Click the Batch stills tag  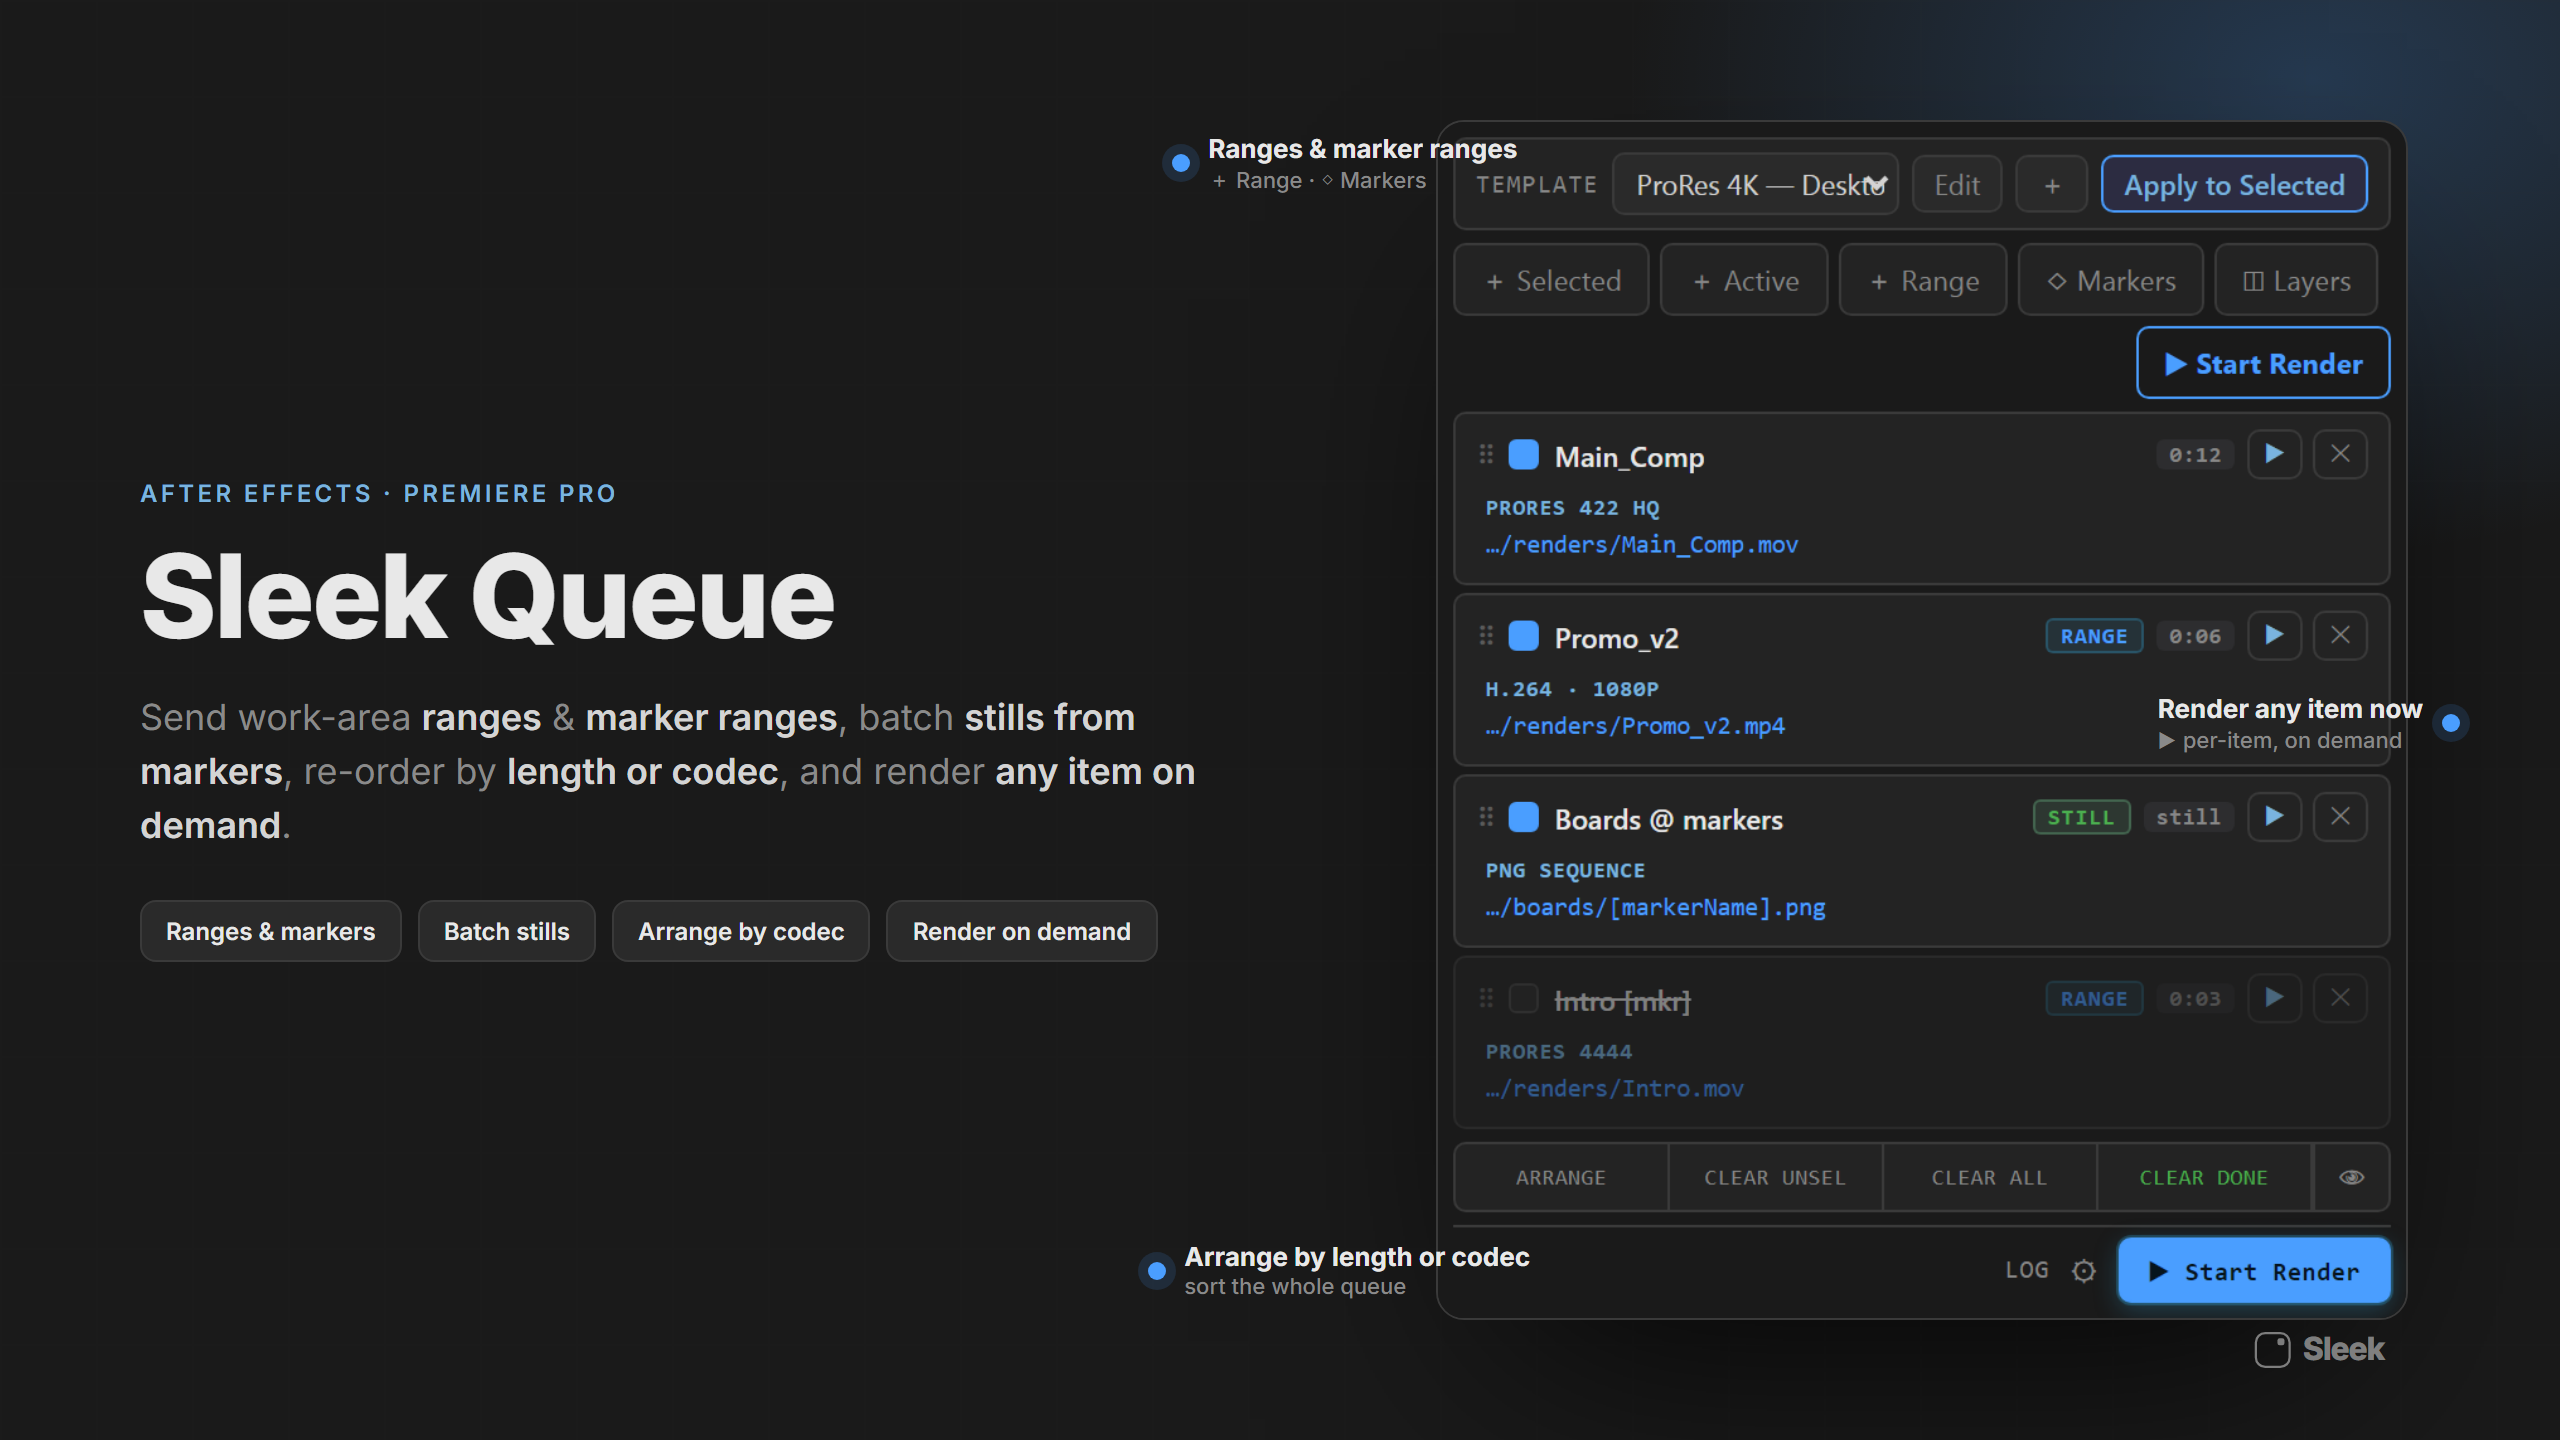(x=506, y=931)
